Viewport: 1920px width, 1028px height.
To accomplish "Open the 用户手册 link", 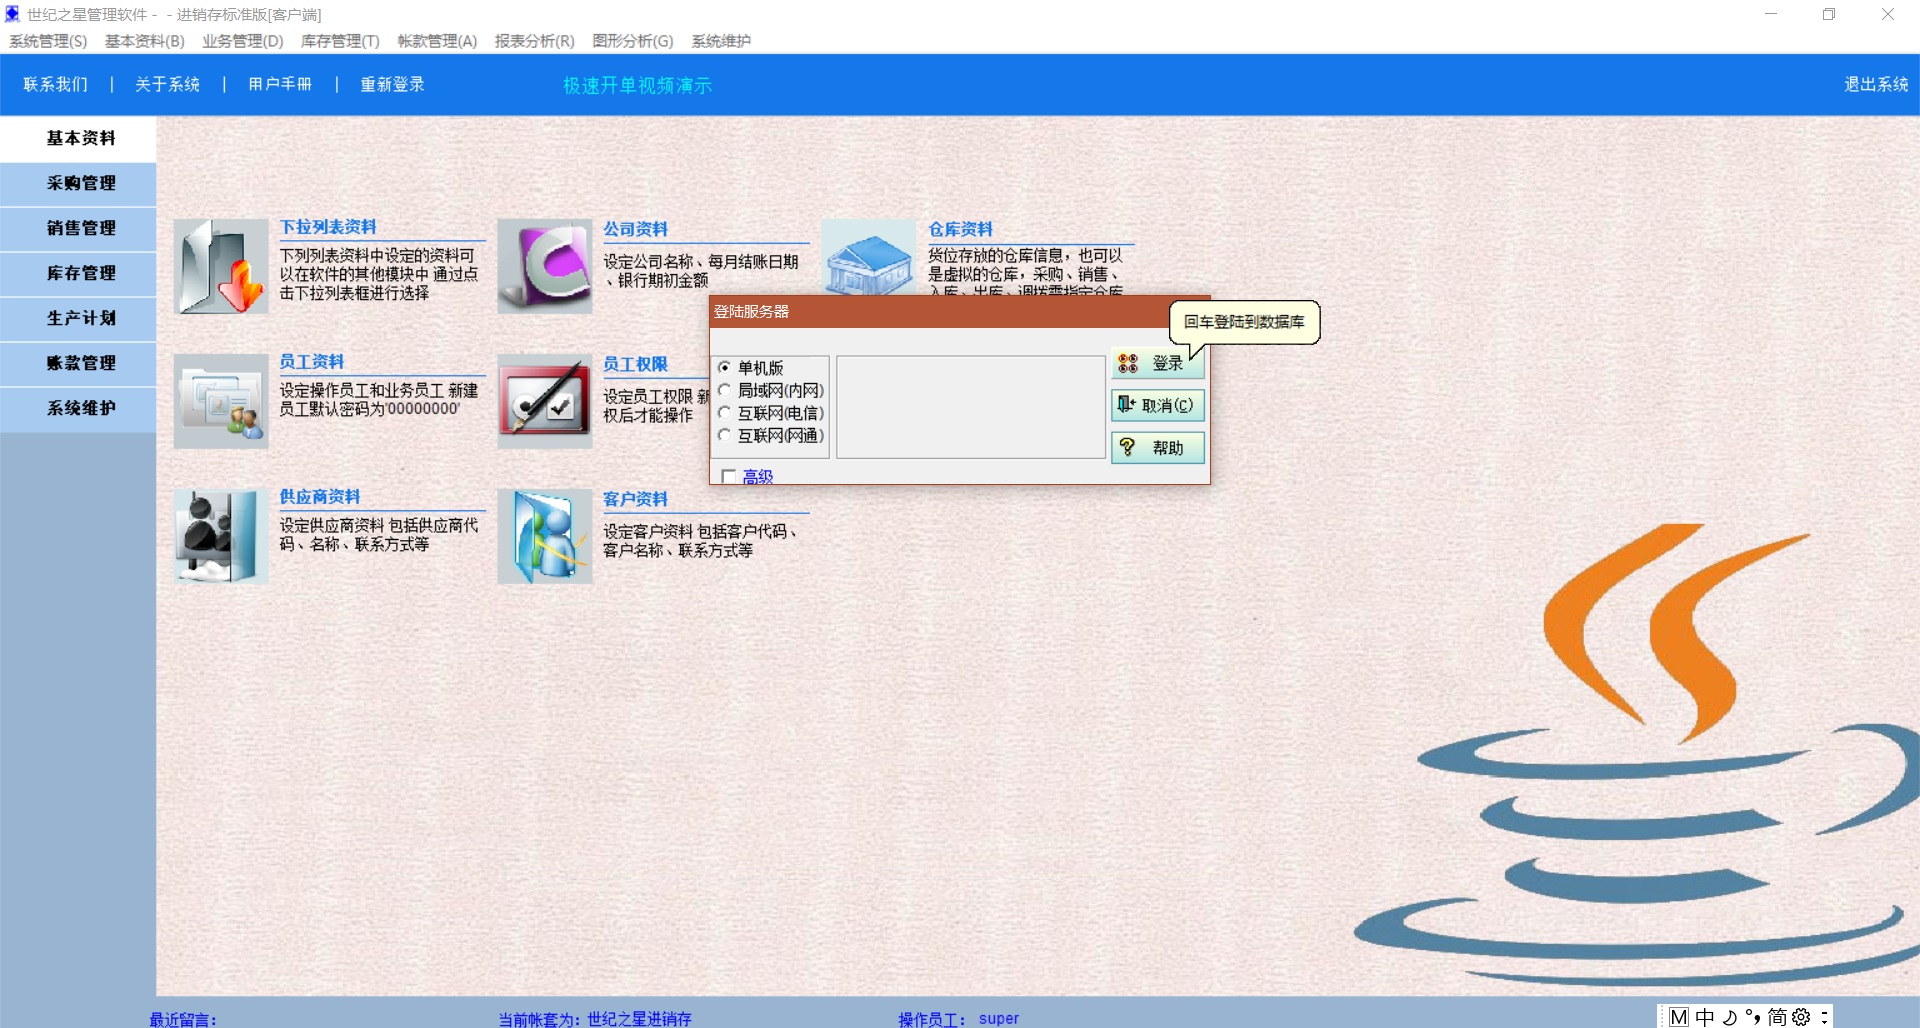I will coord(280,85).
